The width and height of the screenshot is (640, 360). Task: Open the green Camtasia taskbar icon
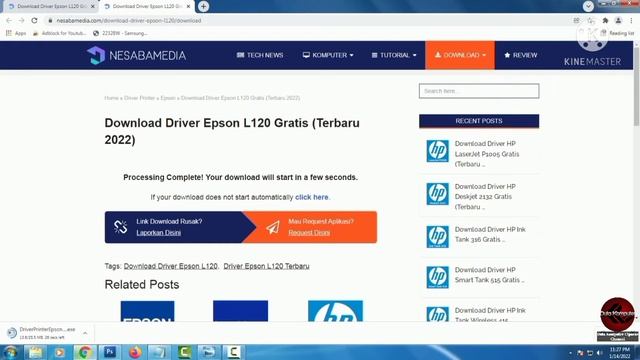(184, 352)
